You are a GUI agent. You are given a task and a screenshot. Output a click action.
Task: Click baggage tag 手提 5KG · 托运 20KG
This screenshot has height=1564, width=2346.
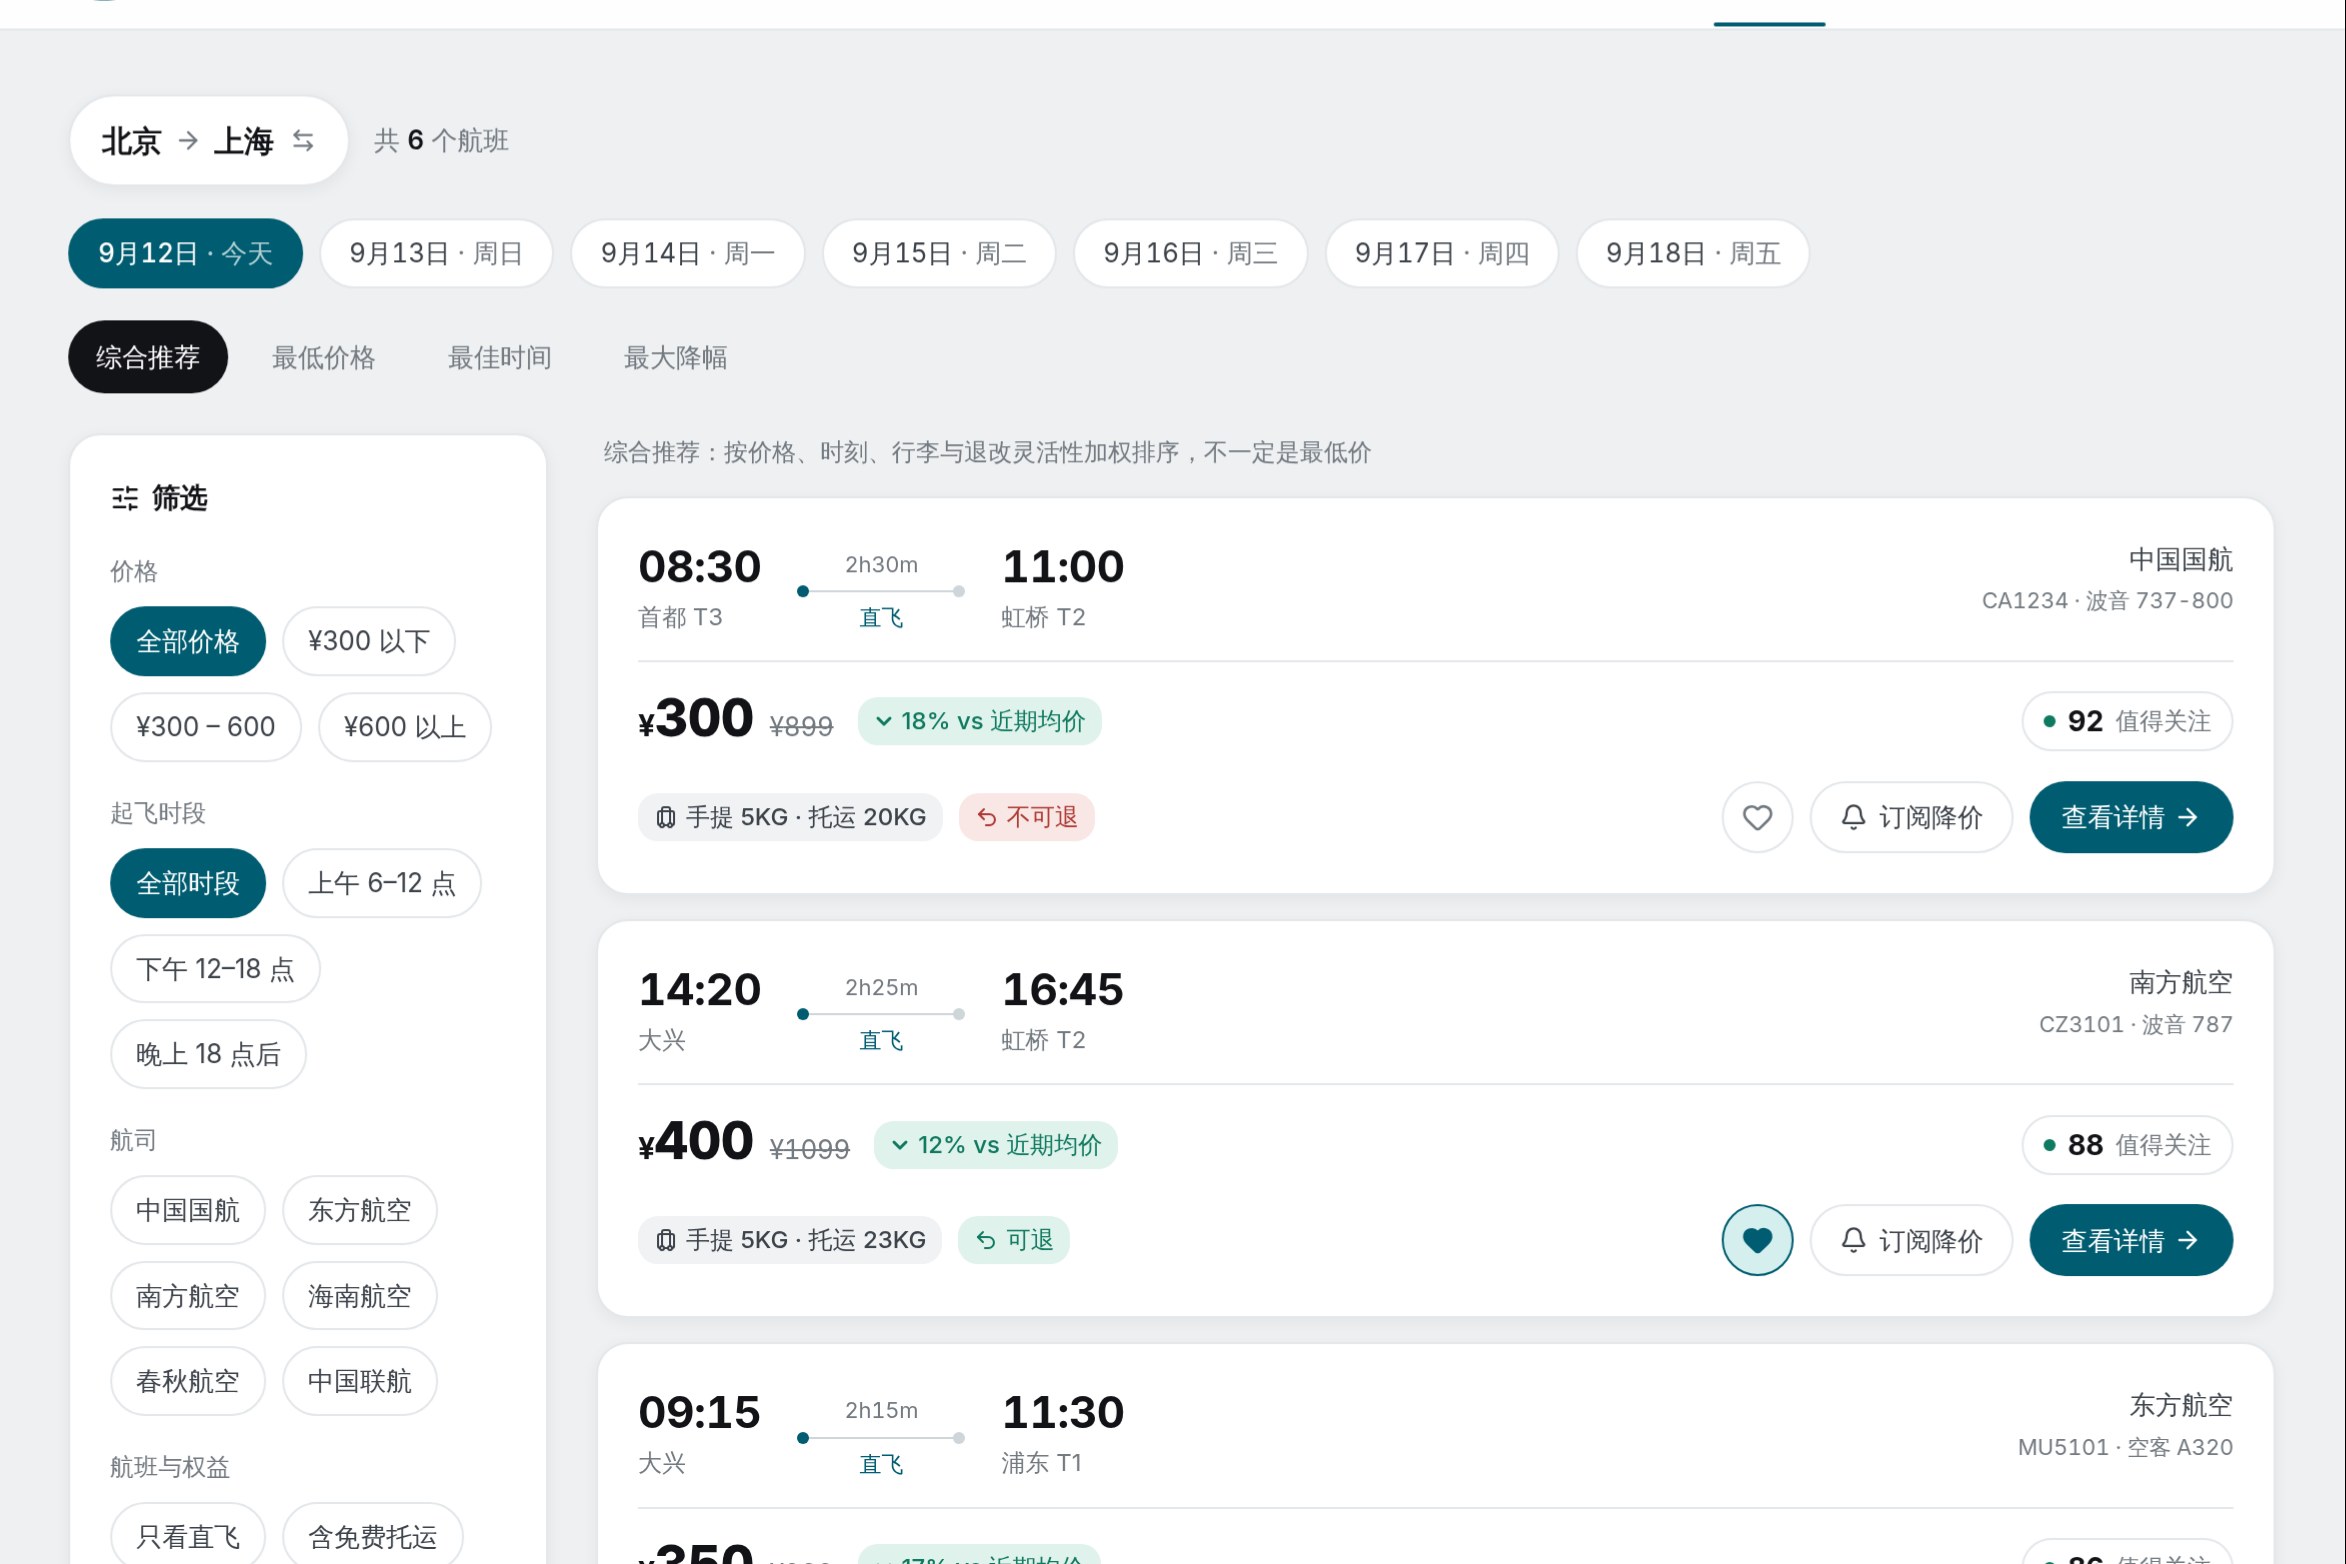[x=790, y=817]
